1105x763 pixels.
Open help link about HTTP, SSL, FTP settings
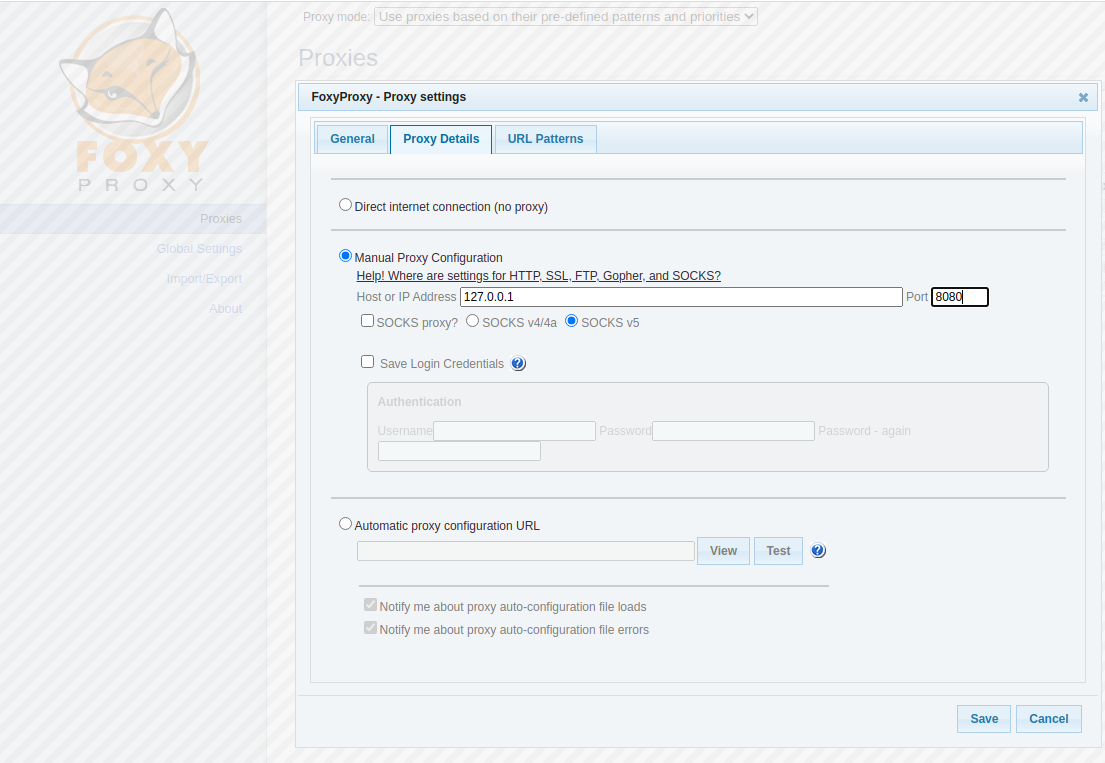coord(538,275)
